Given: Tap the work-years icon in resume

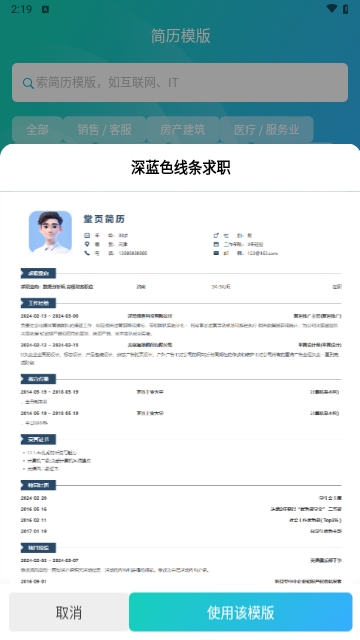Looking at the screenshot, I should click(216, 244).
